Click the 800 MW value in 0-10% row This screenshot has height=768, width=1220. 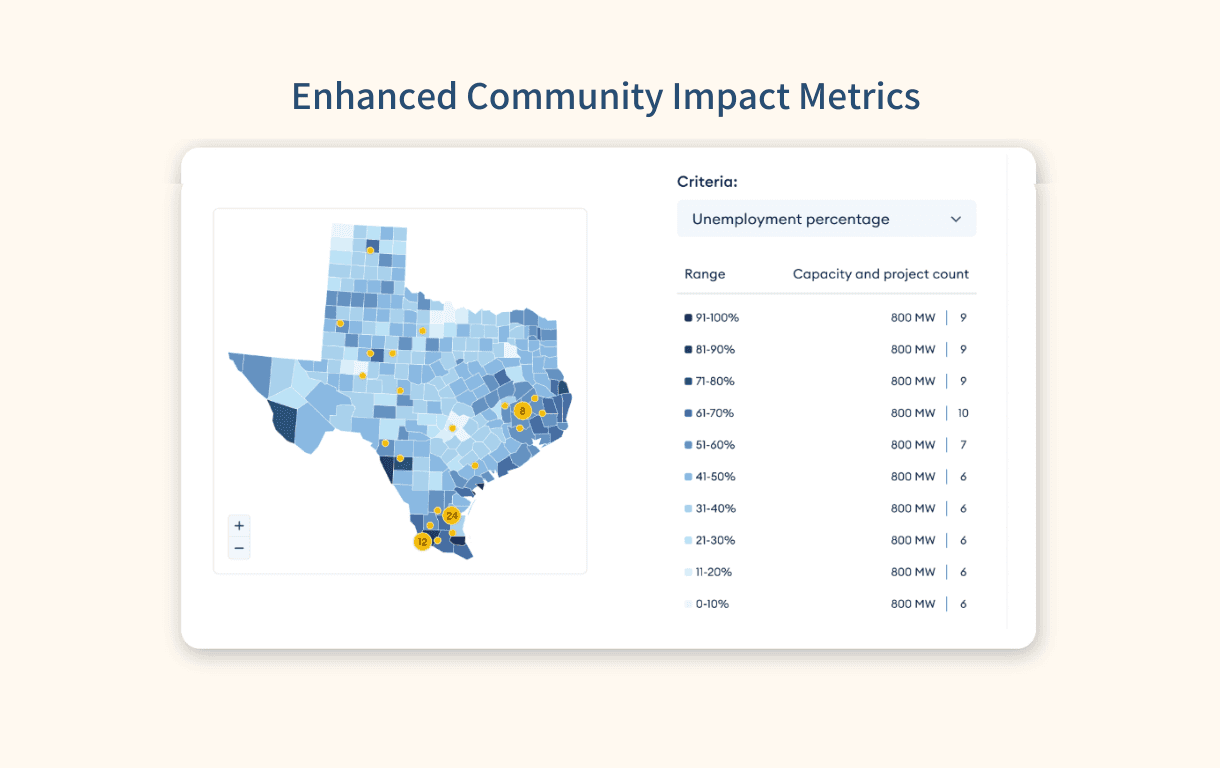pyautogui.click(x=913, y=604)
